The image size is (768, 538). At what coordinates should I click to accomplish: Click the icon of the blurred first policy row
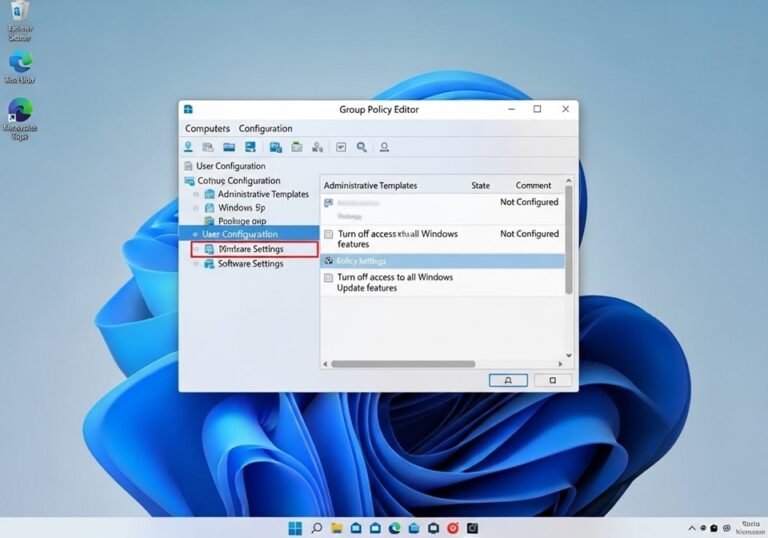pos(329,202)
